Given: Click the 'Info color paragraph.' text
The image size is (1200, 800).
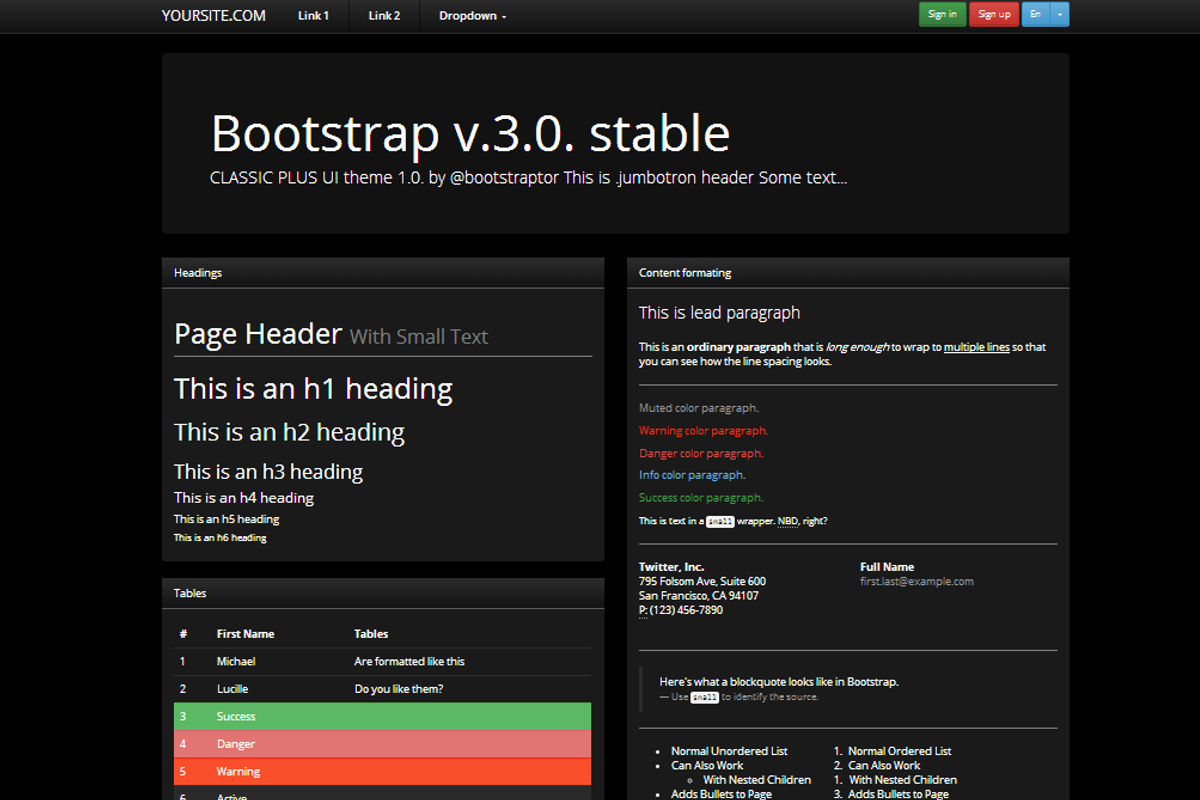Looking at the screenshot, I should (692, 475).
